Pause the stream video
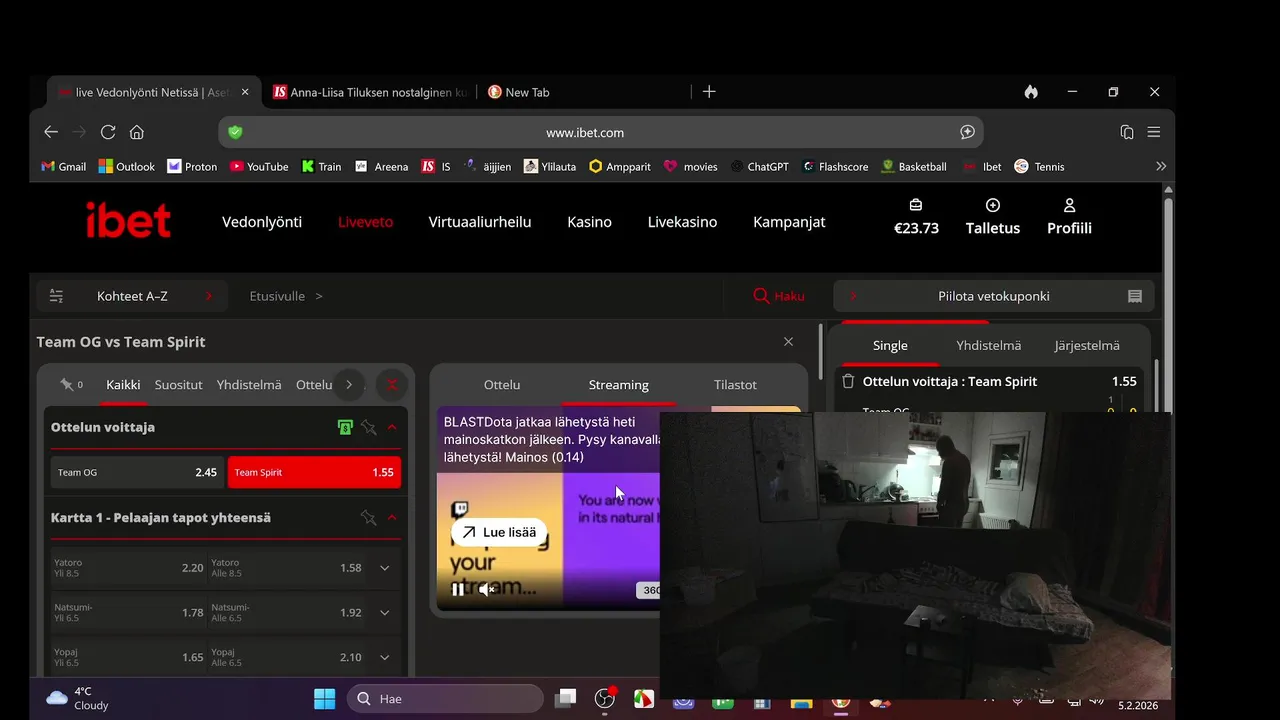Image resolution: width=1280 pixels, height=720 pixels. 457,590
